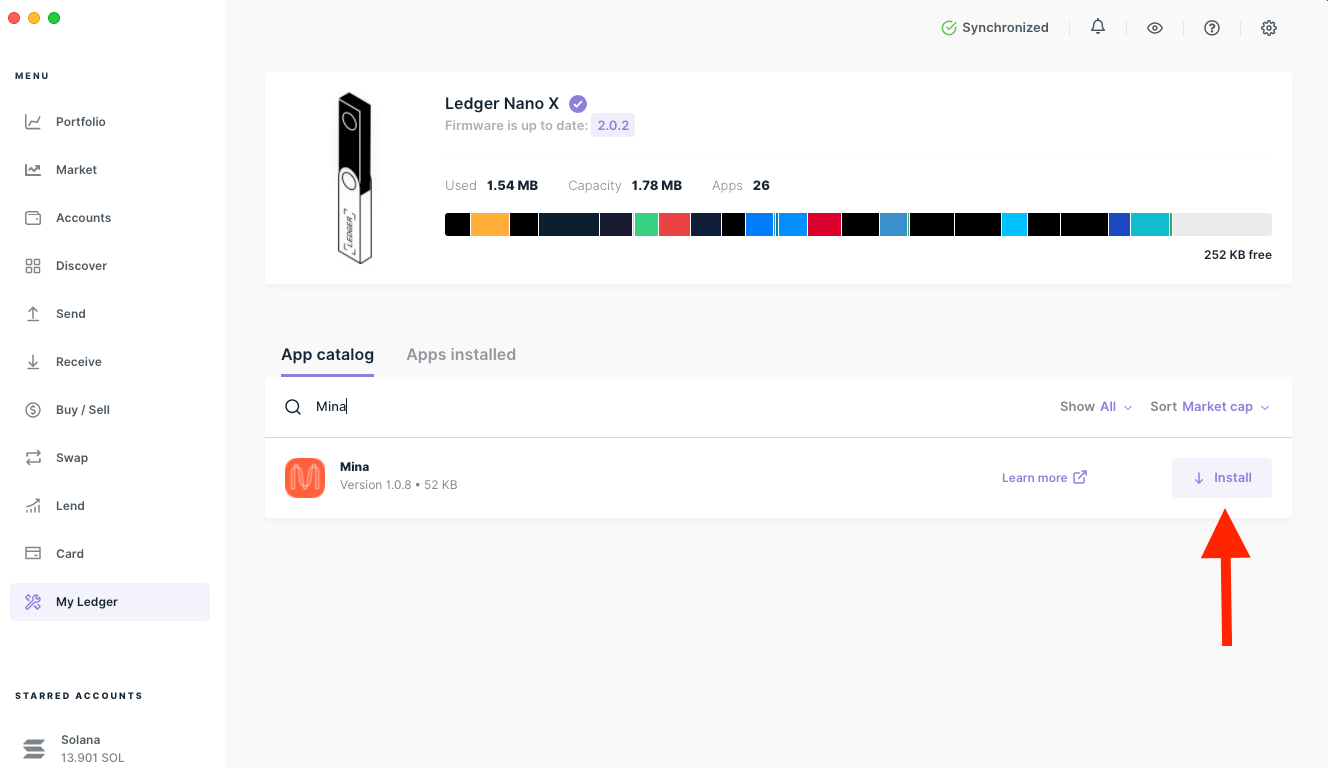
Task: Click the My Ledger tools icon
Action: [33, 602]
